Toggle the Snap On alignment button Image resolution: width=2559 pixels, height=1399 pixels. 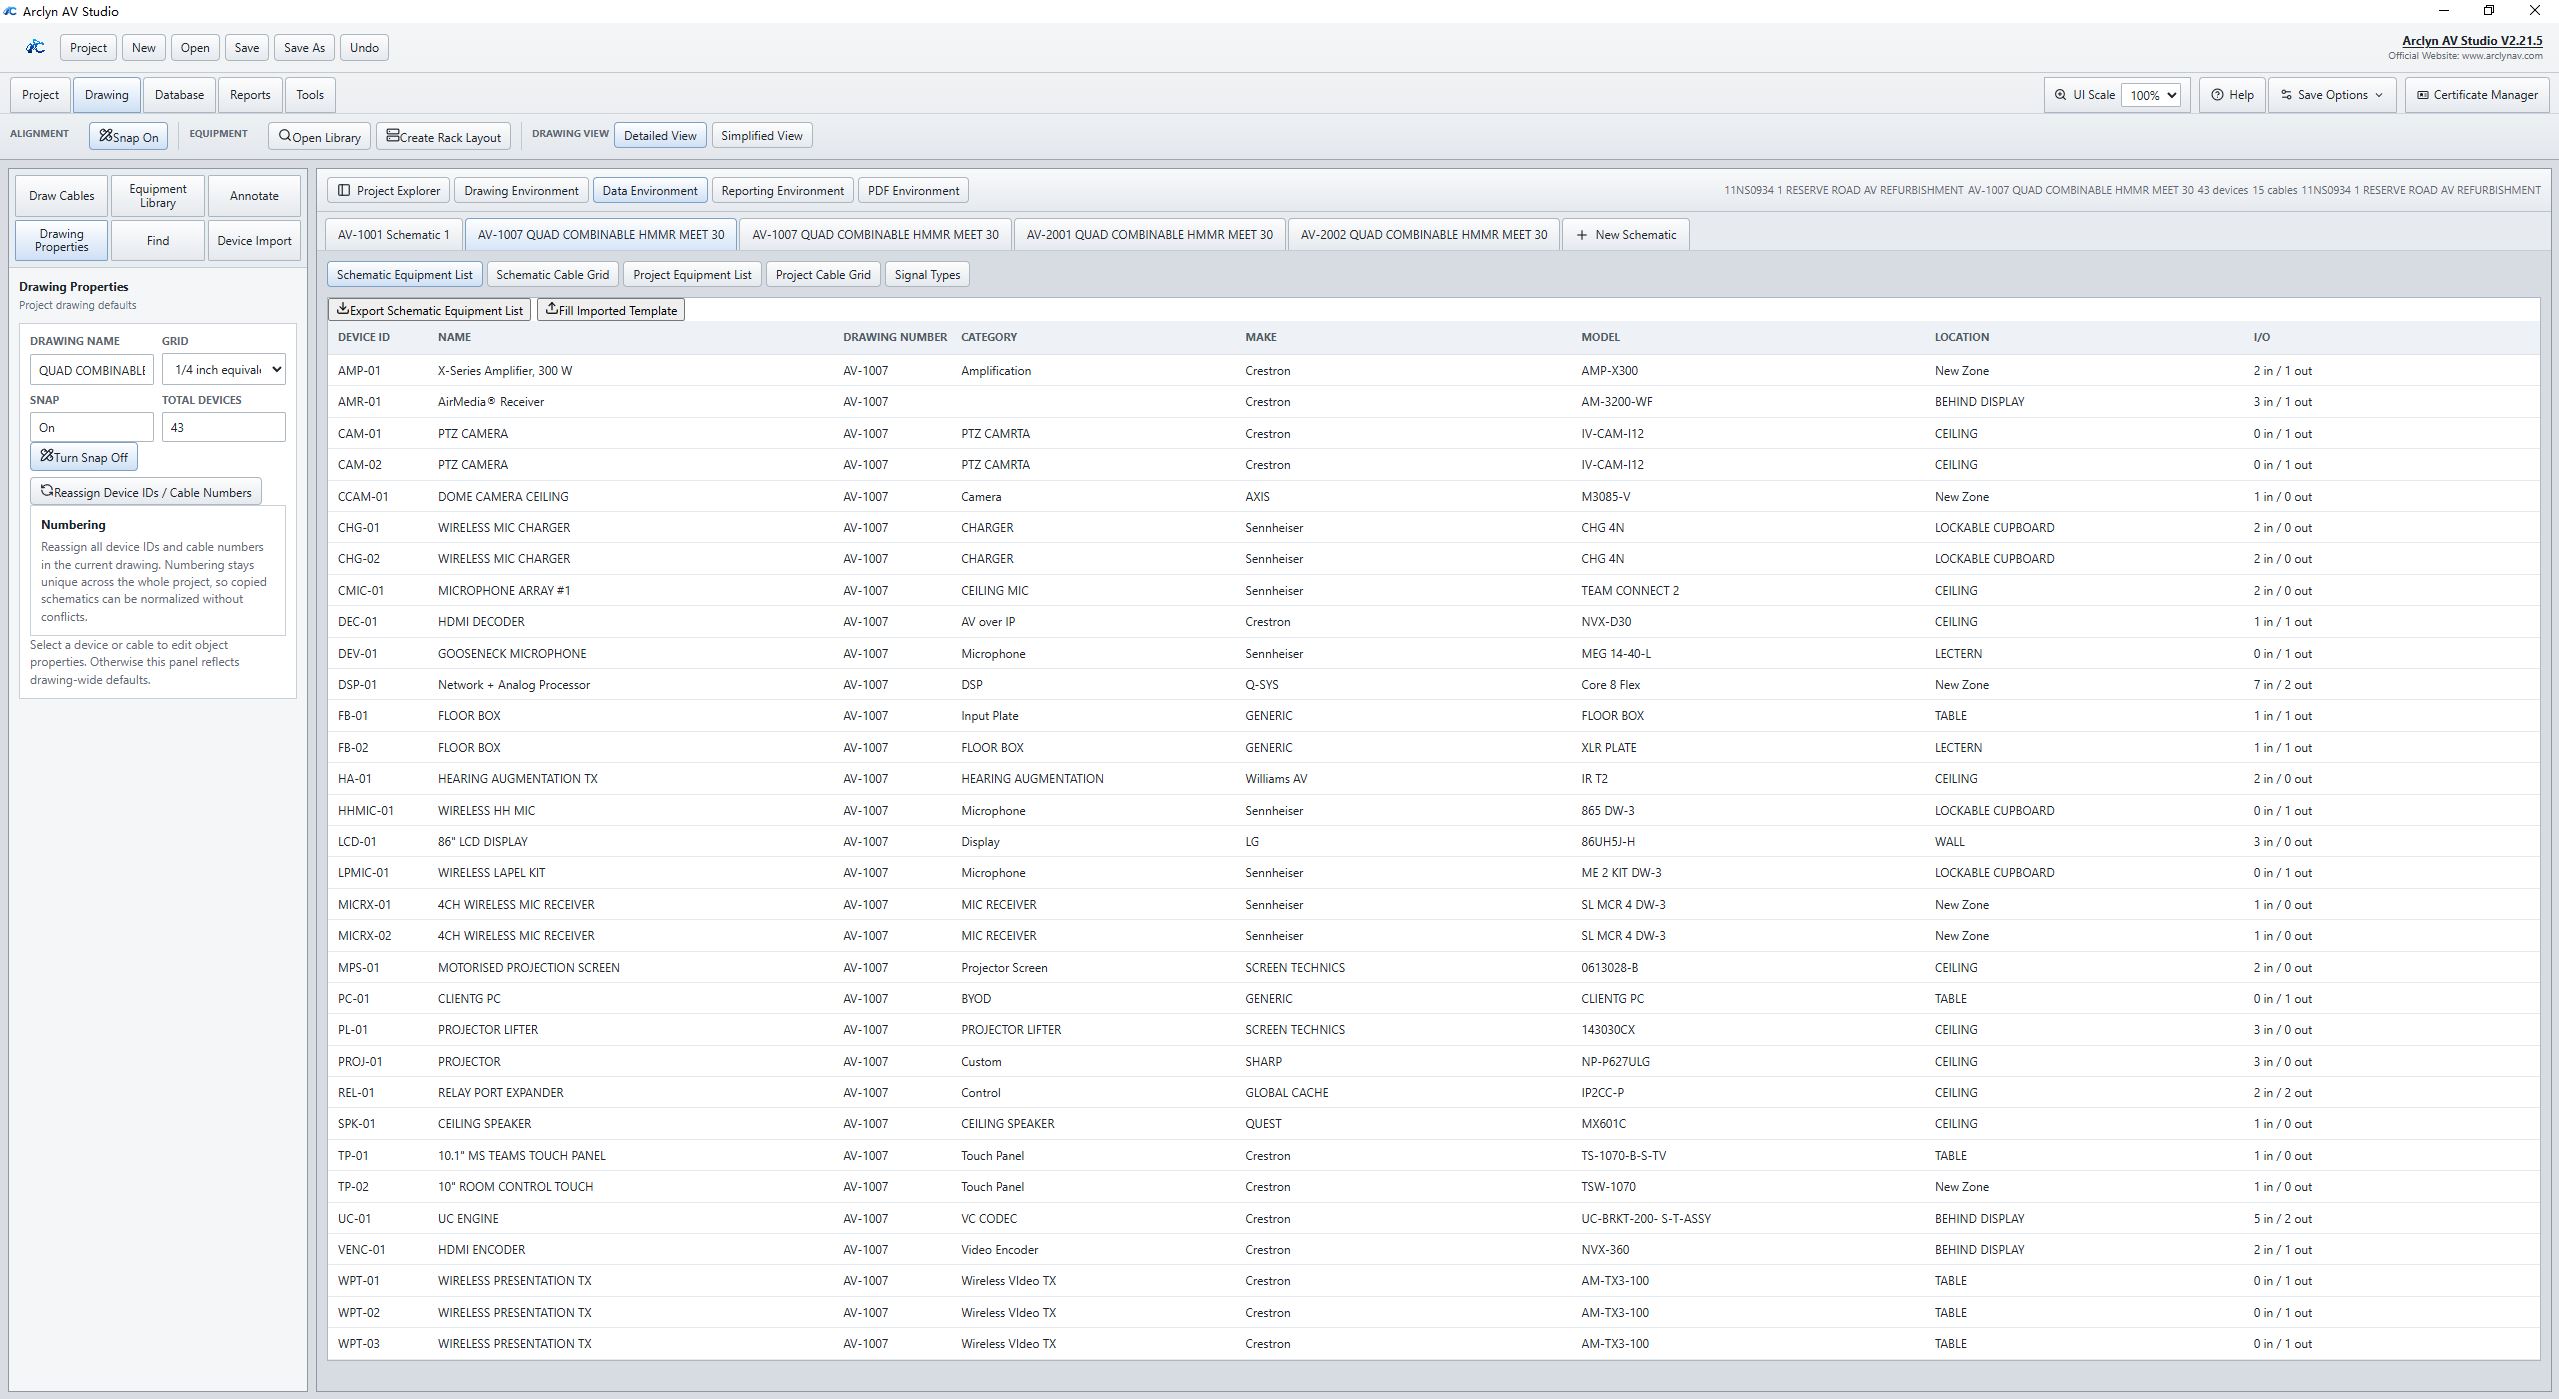click(x=129, y=137)
